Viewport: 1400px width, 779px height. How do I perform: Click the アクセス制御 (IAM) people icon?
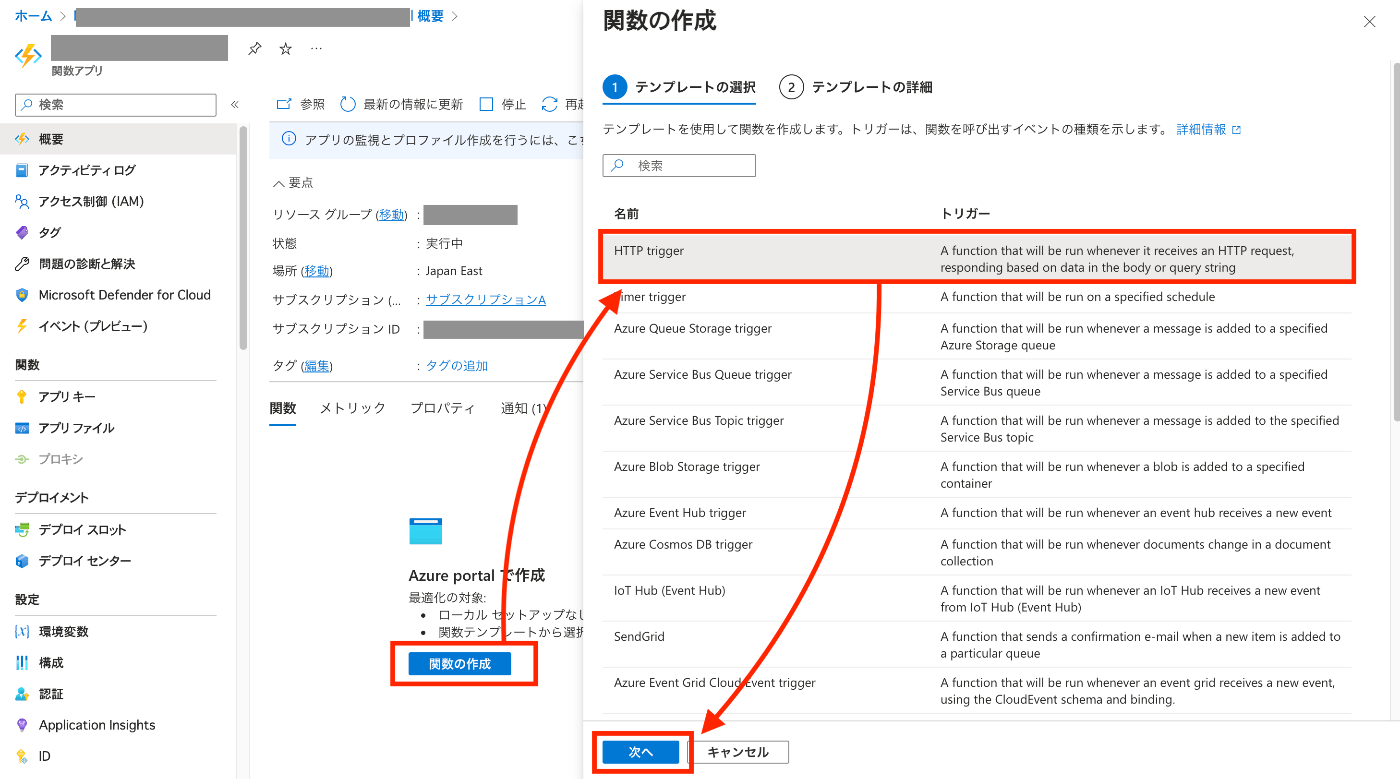22,201
